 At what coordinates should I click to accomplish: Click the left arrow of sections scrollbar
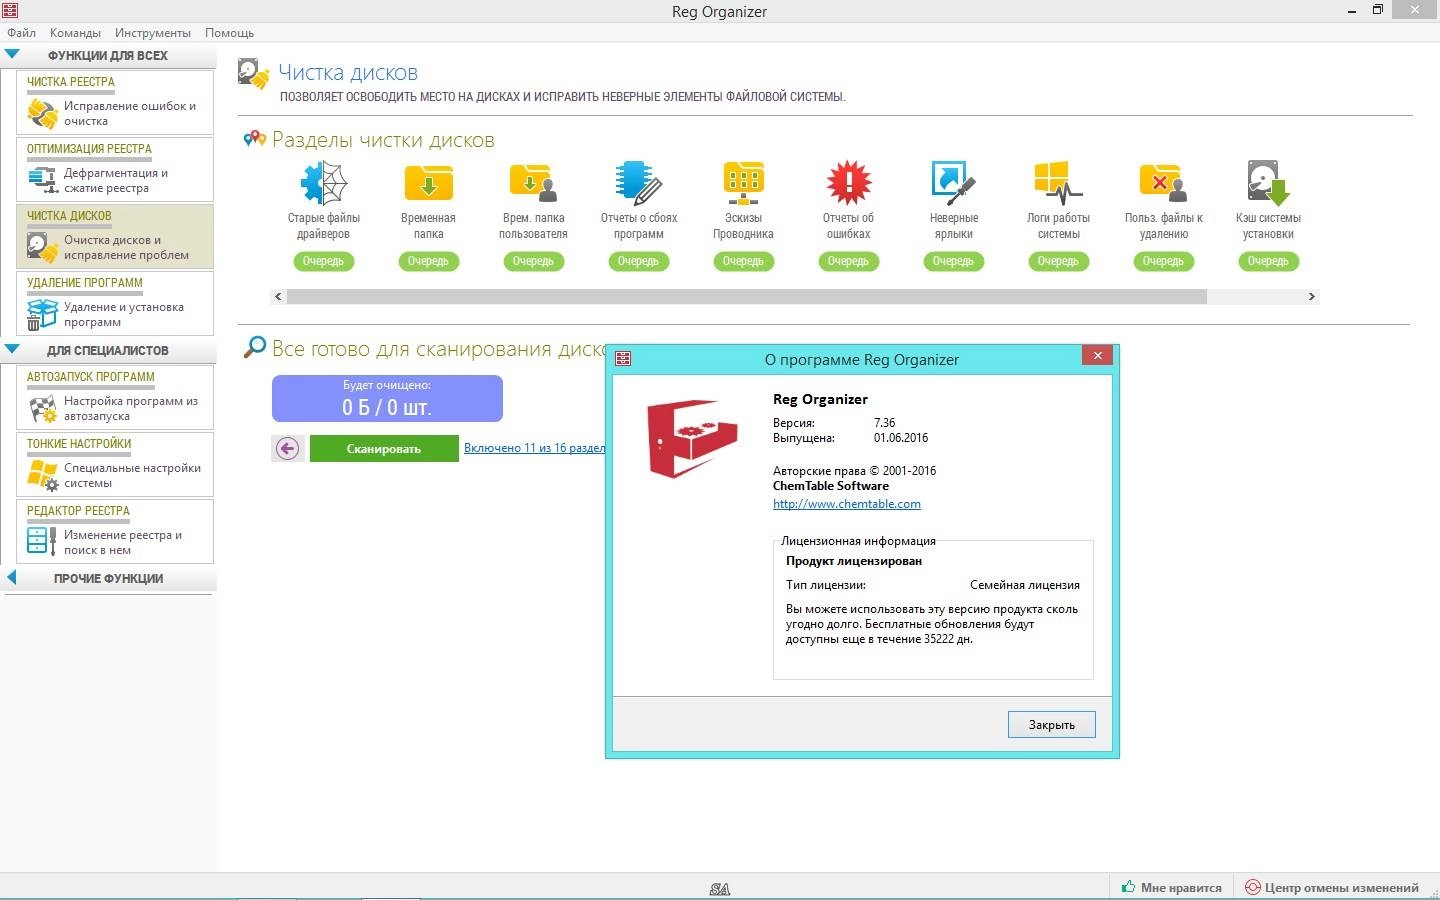[x=279, y=296]
